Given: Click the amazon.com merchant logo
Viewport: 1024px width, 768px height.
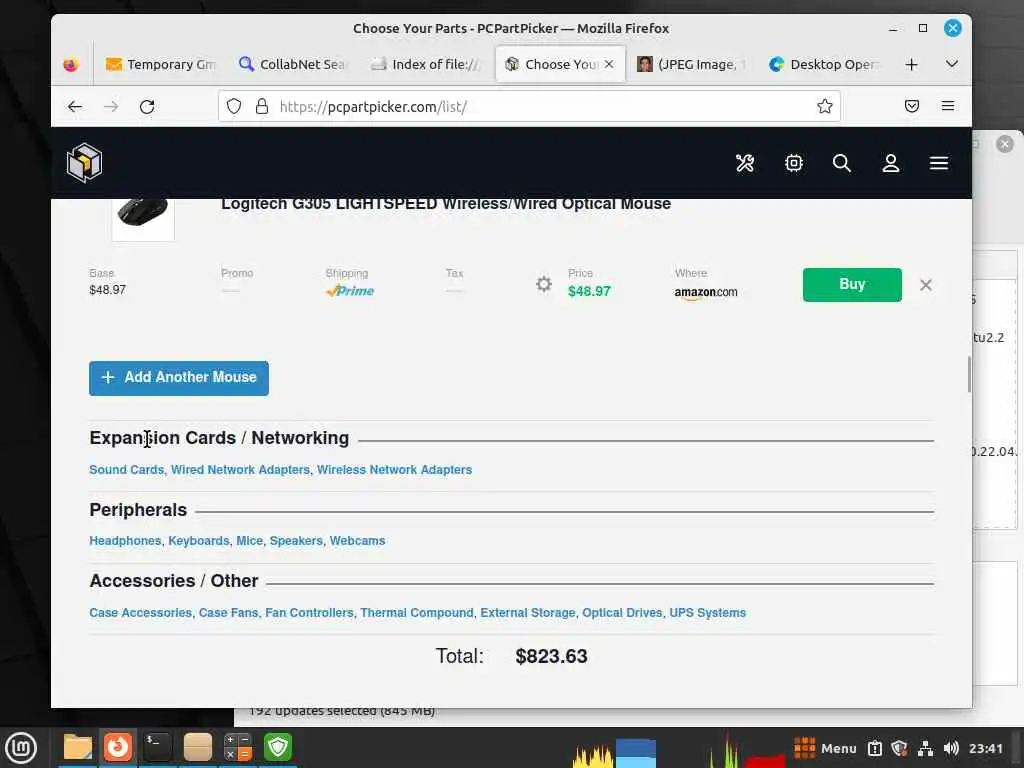Looking at the screenshot, I should [x=706, y=292].
